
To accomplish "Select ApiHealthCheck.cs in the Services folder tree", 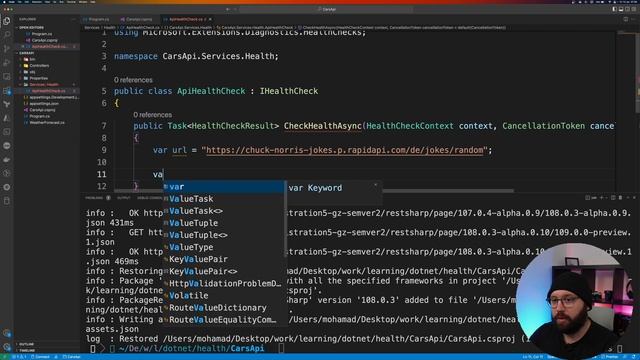I will (48, 91).
